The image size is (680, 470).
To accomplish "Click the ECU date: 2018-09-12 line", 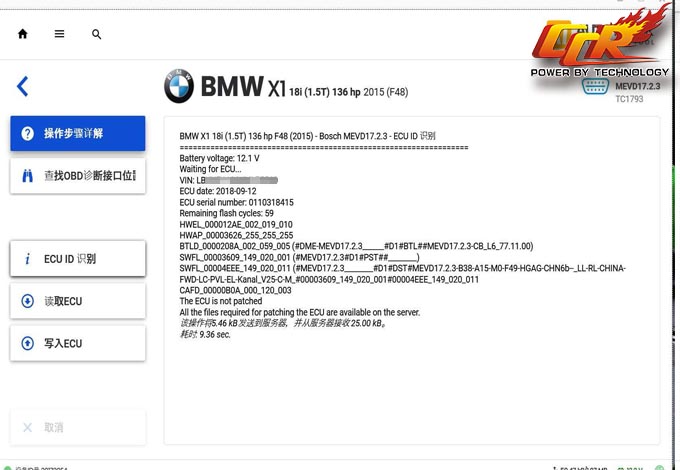I will point(218,191).
